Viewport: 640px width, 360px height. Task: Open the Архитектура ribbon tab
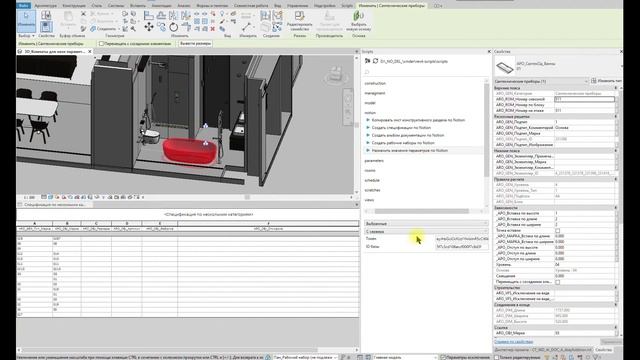[x=46, y=6]
